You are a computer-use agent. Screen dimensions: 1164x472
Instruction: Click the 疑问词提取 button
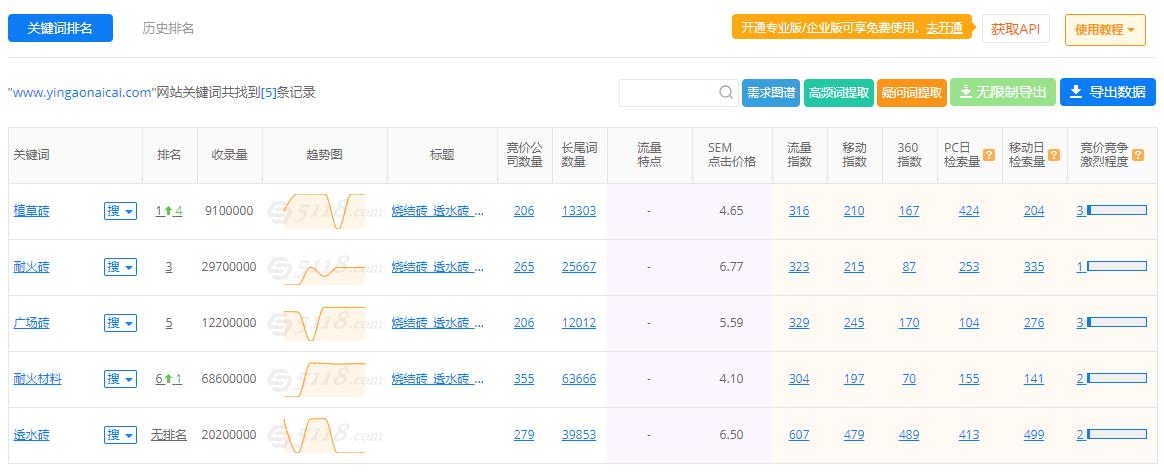coord(912,93)
